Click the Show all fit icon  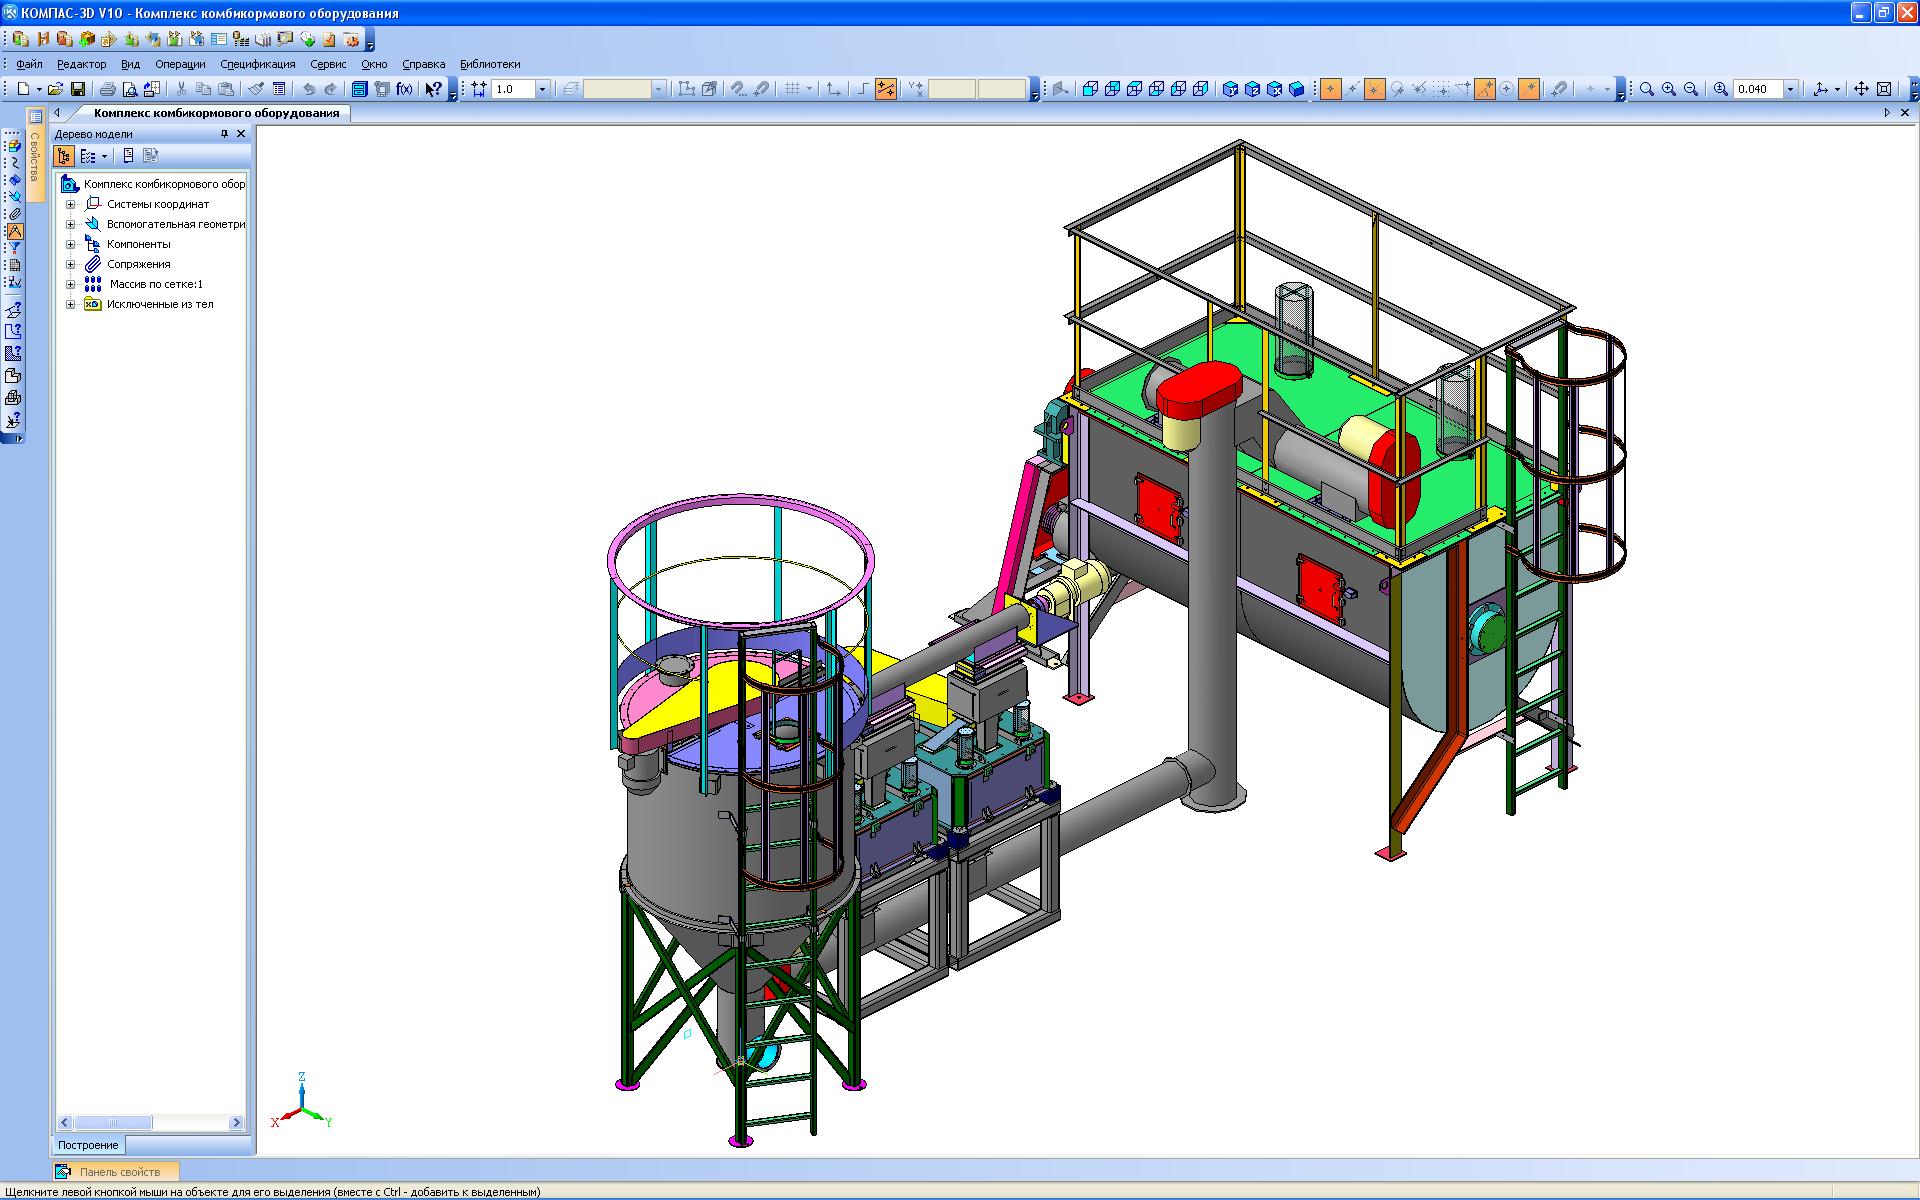(x=1884, y=89)
